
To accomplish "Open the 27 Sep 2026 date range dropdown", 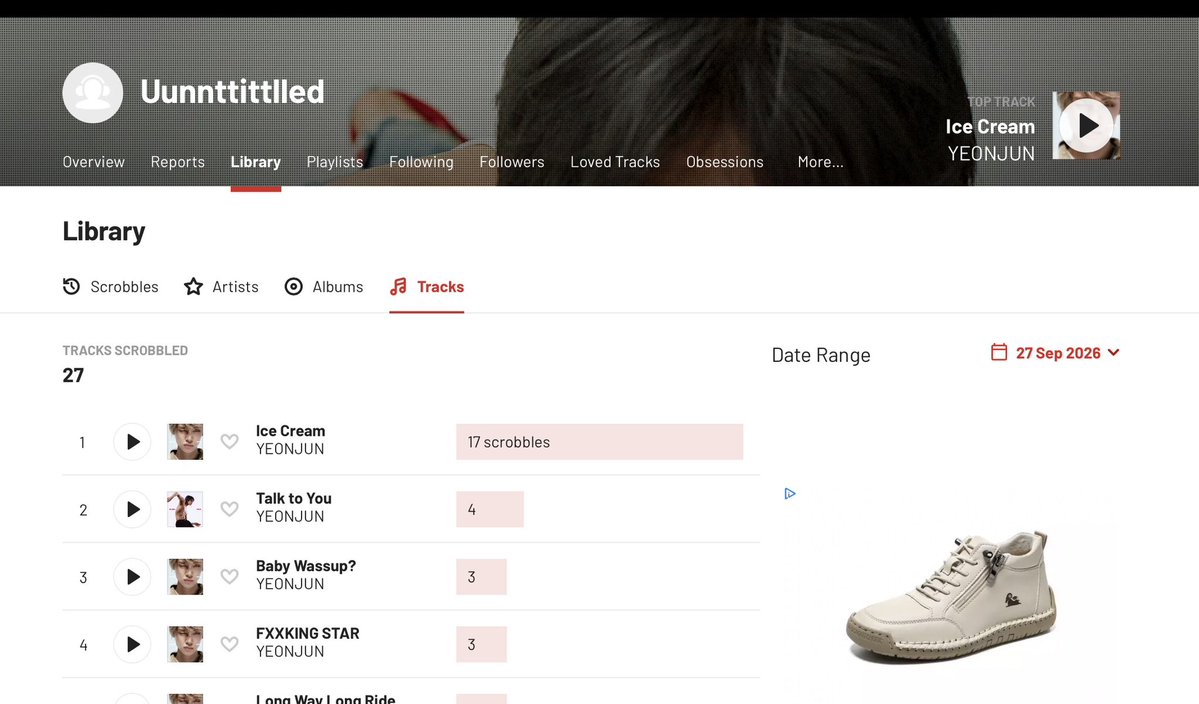I will pyautogui.click(x=1055, y=352).
